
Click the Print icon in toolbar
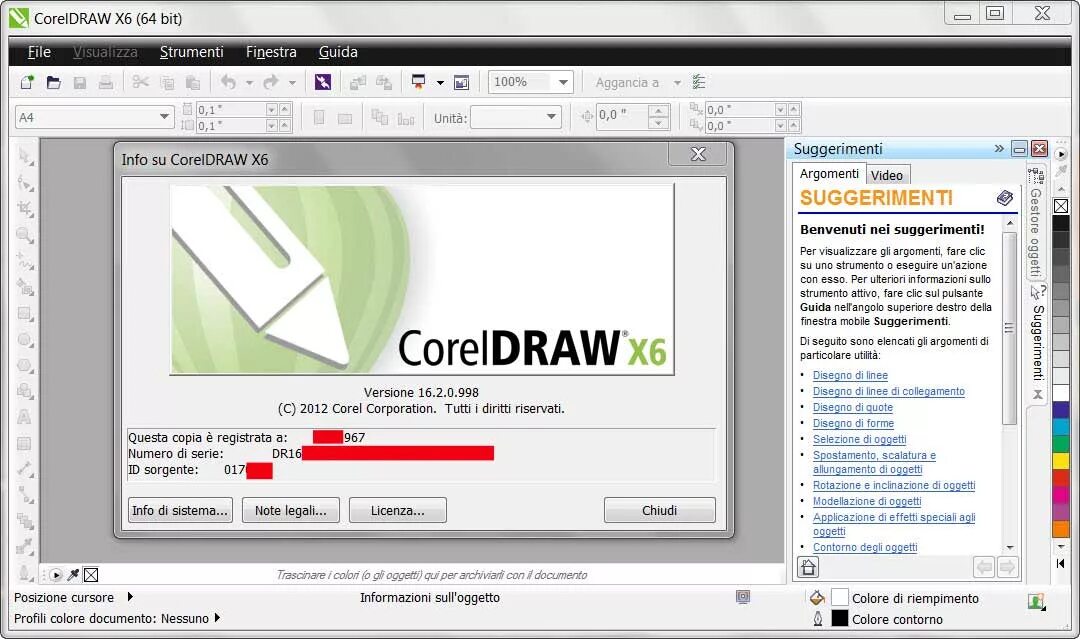(105, 83)
